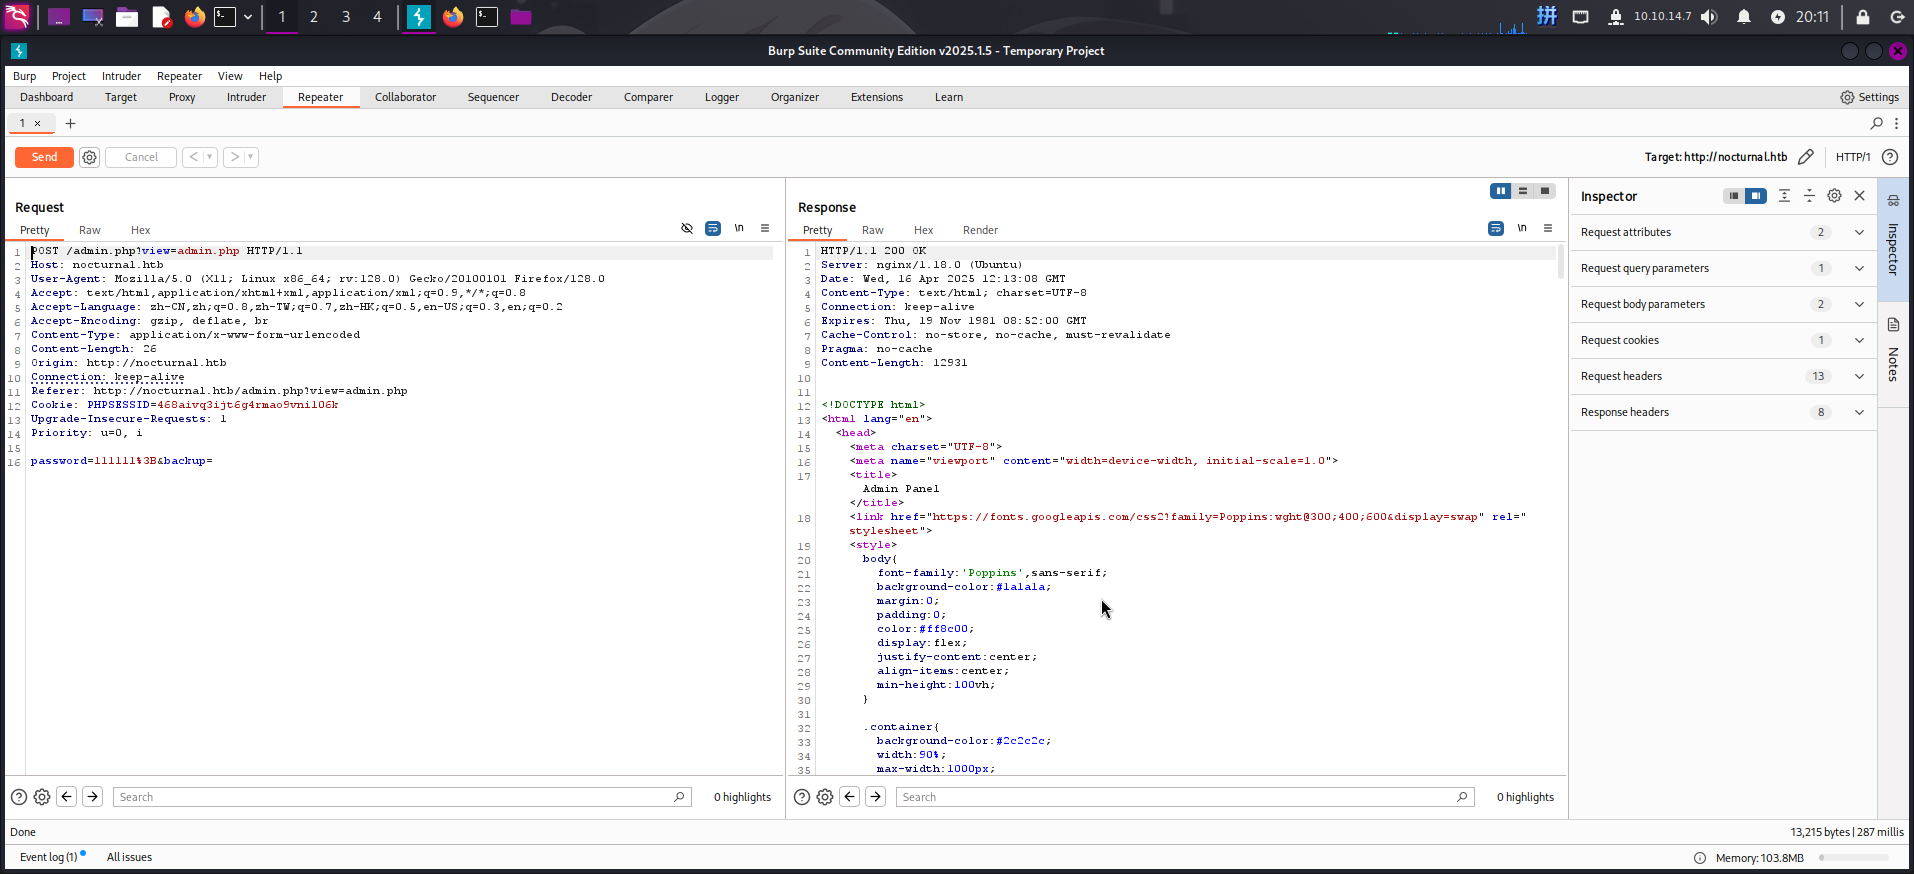Focus the Request search field

401,797
